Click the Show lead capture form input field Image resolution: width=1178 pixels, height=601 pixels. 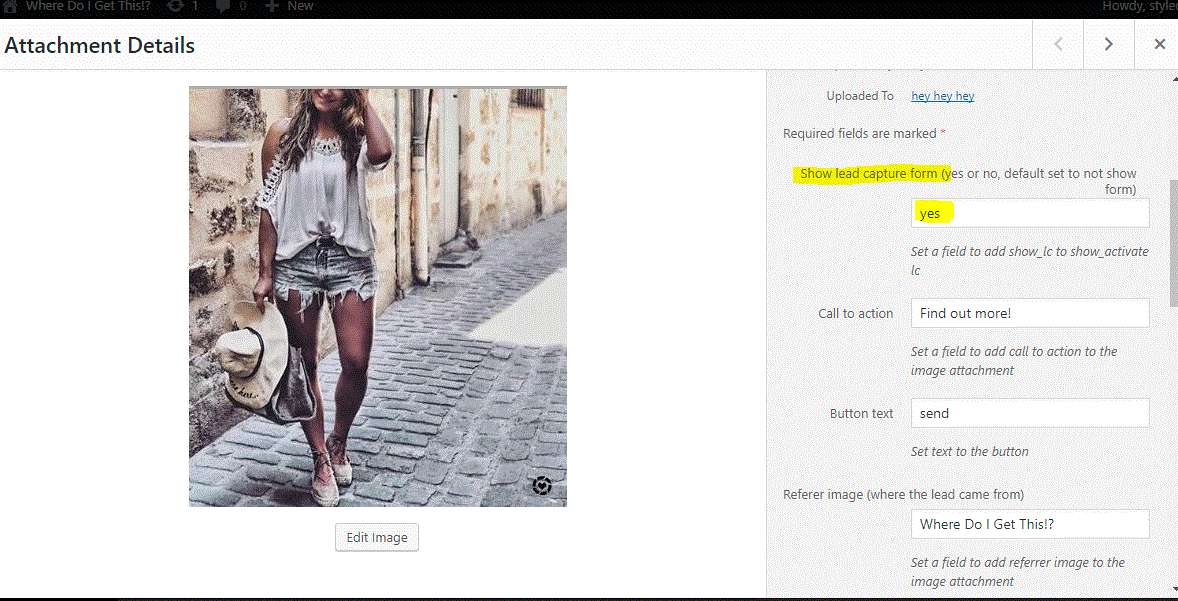pos(1030,213)
